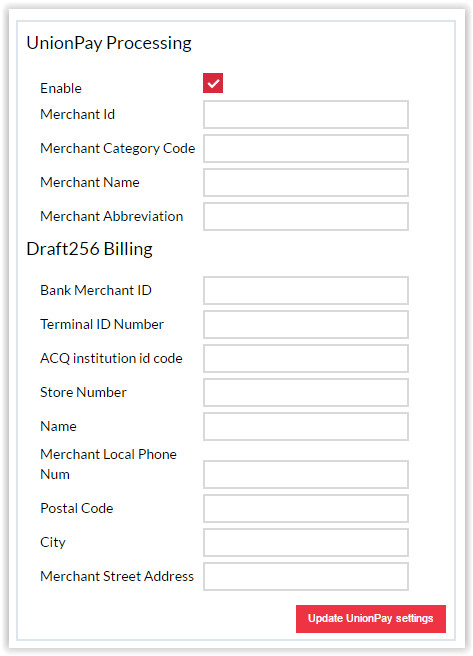Uncheck the Enable UnionPay checkbox
The image size is (473, 656).
click(x=213, y=83)
